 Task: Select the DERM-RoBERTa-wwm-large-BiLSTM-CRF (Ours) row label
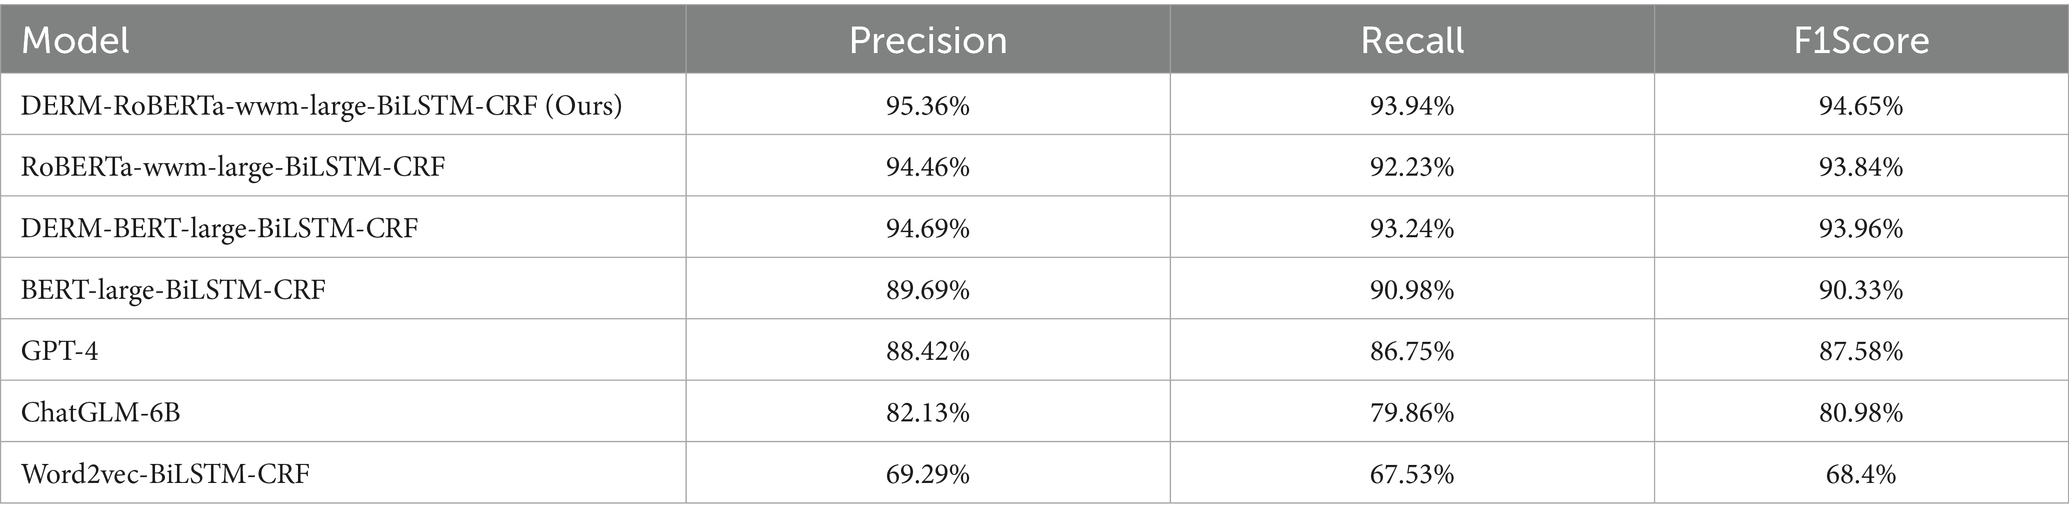(321, 105)
